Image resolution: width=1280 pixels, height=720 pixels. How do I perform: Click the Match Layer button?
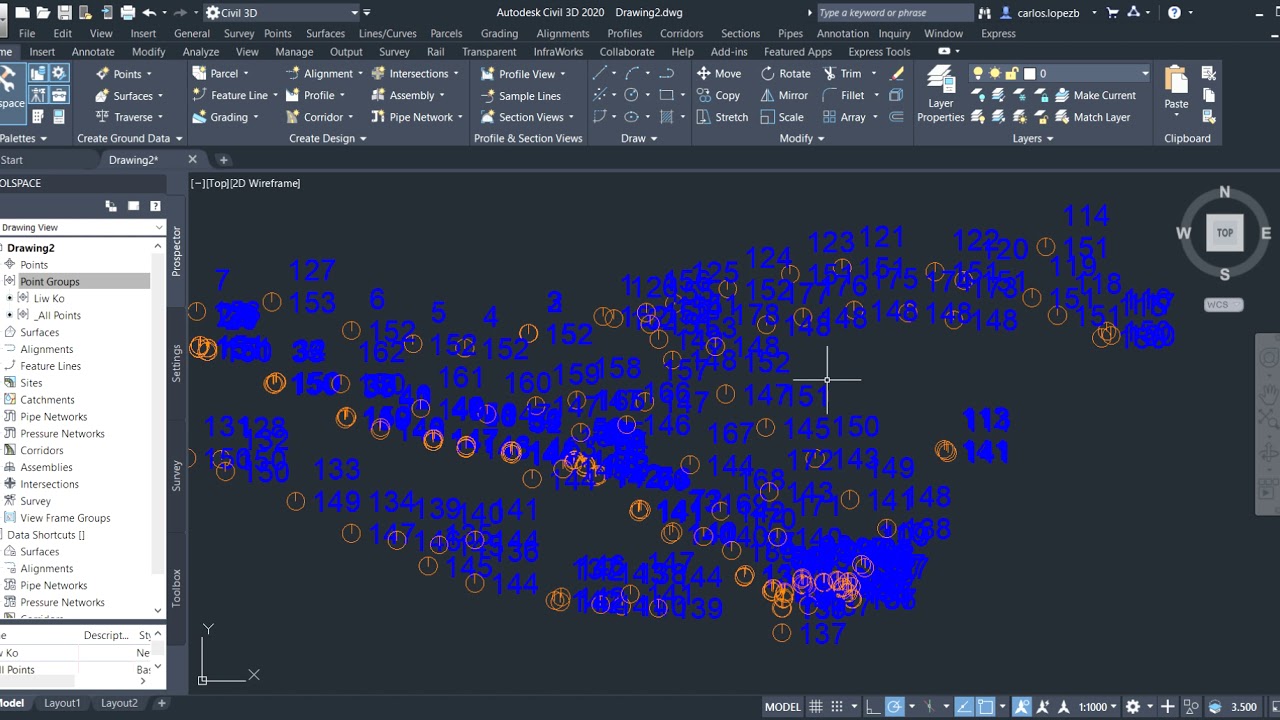1093,117
